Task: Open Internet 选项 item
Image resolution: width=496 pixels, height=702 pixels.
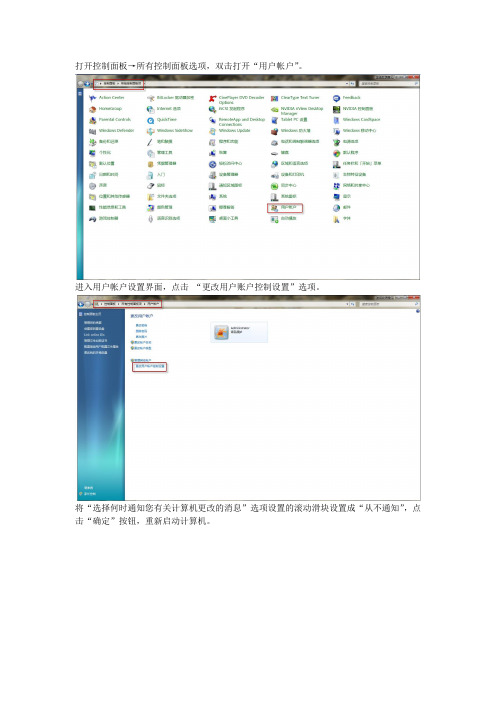Action: coord(164,109)
